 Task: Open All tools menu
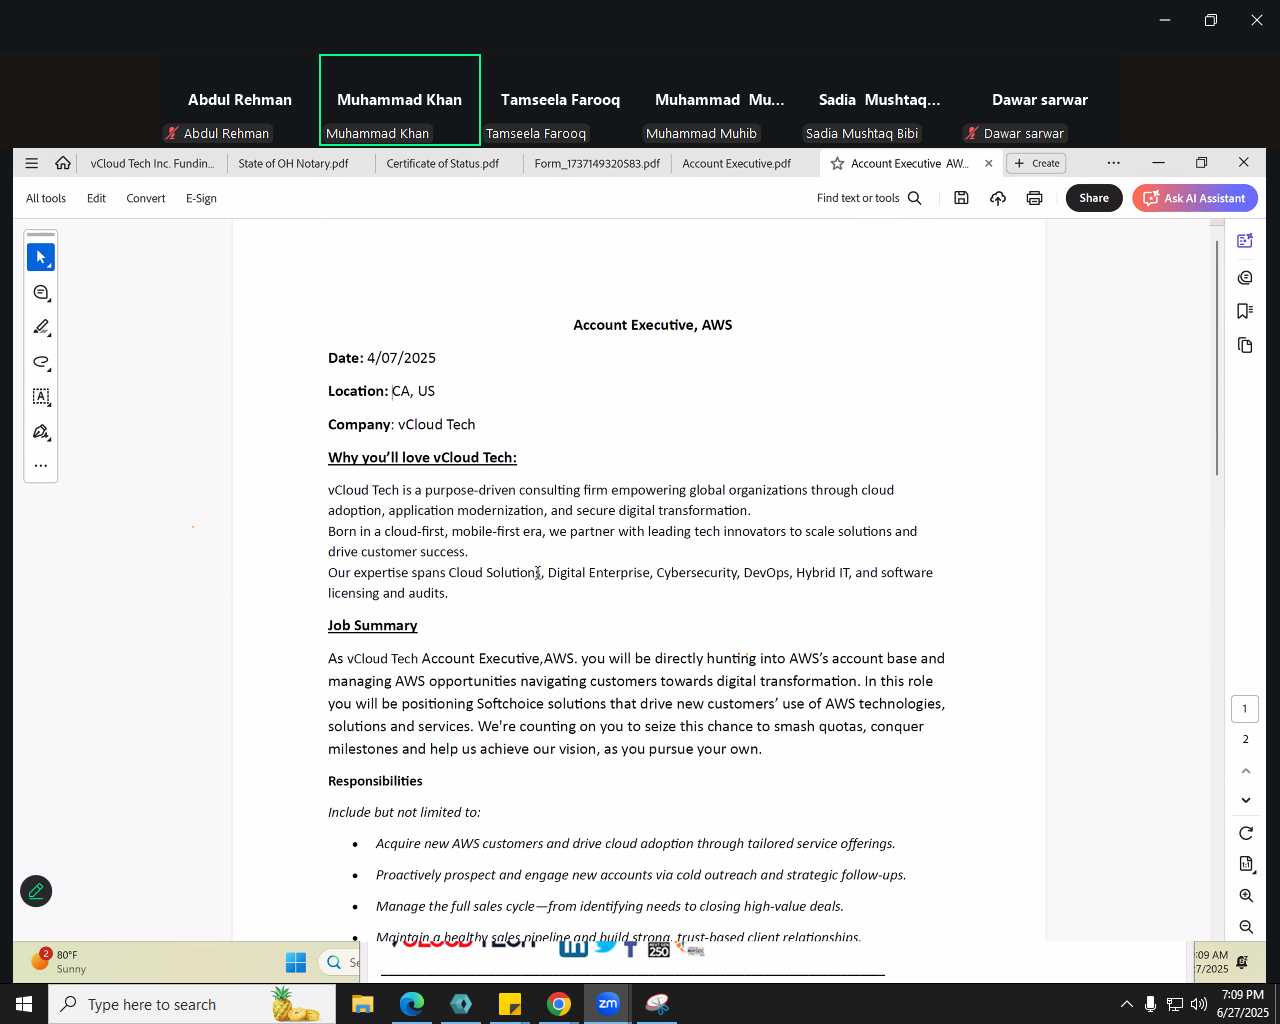(46, 198)
